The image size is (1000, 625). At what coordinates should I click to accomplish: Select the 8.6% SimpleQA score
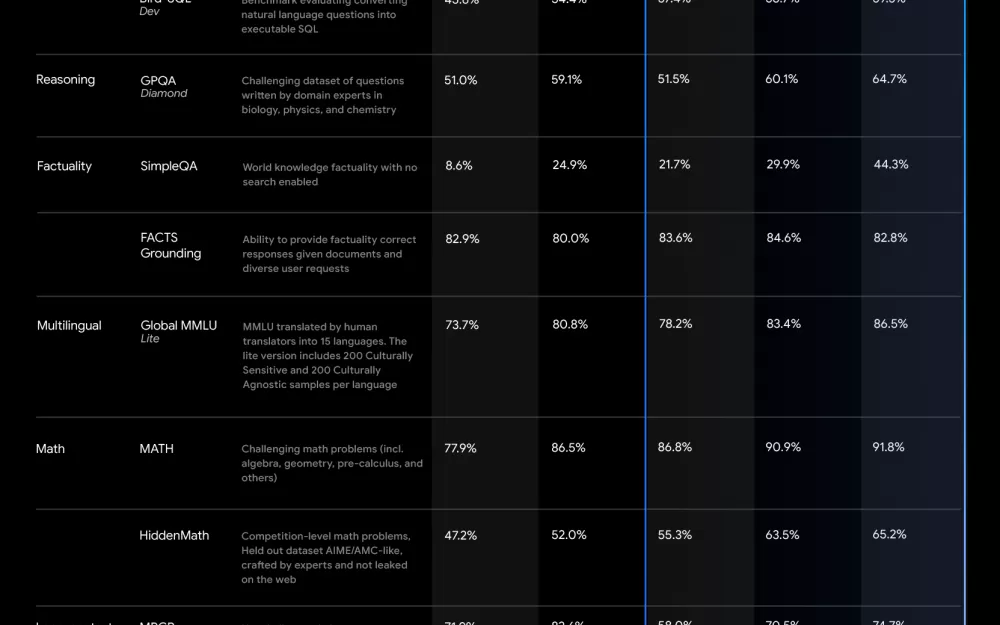[x=459, y=165]
